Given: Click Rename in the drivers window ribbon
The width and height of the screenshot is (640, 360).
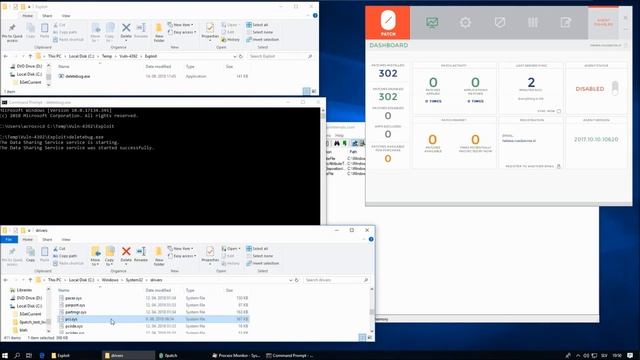Looking at the screenshot, I should point(141,254).
